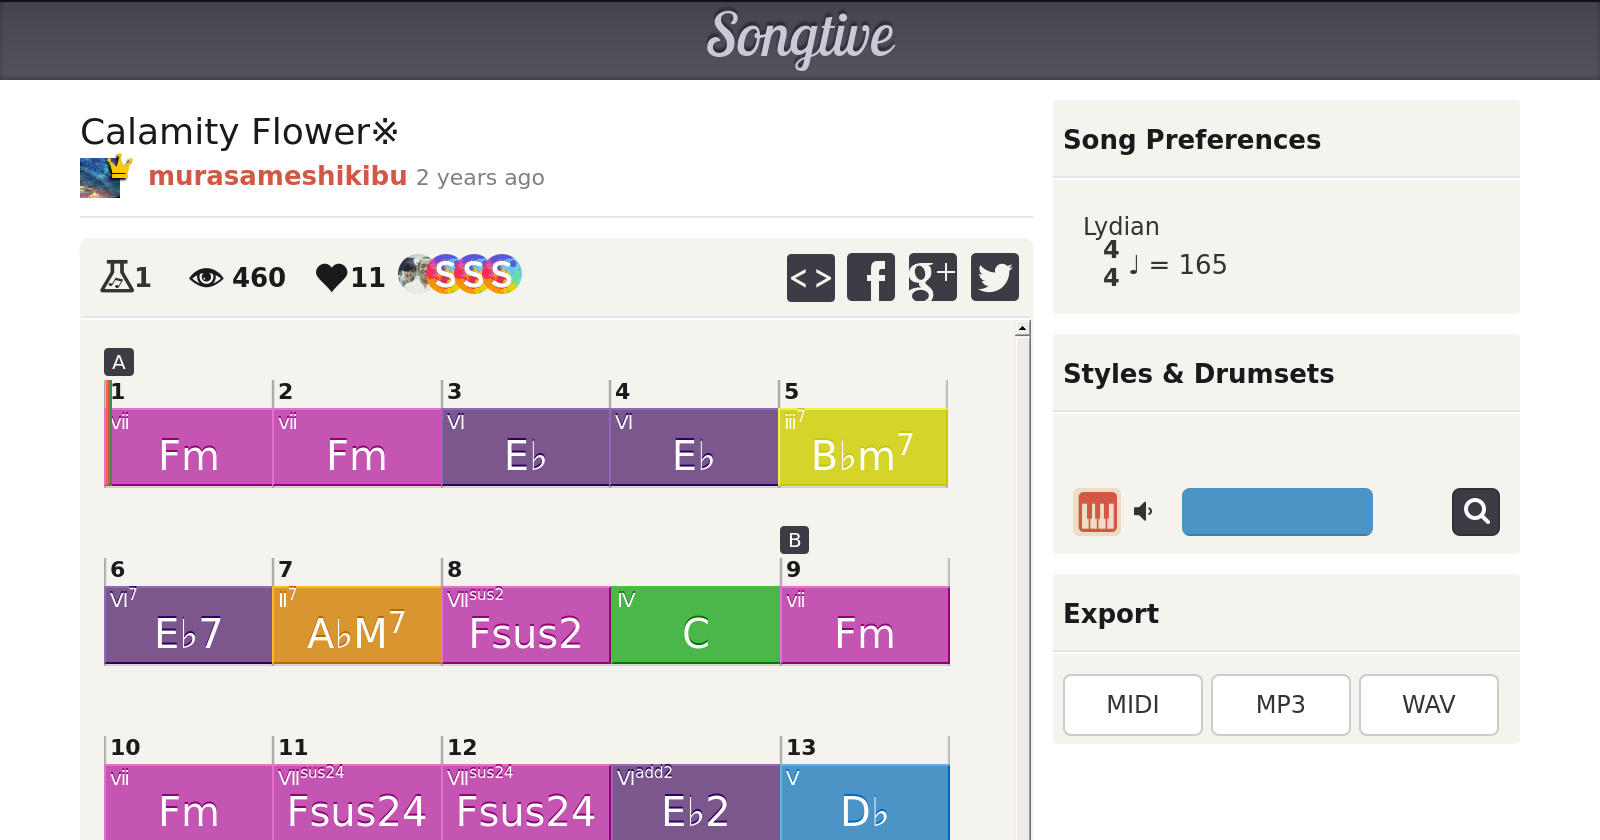
Task: Click the remix flask icon
Action: click(x=116, y=277)
